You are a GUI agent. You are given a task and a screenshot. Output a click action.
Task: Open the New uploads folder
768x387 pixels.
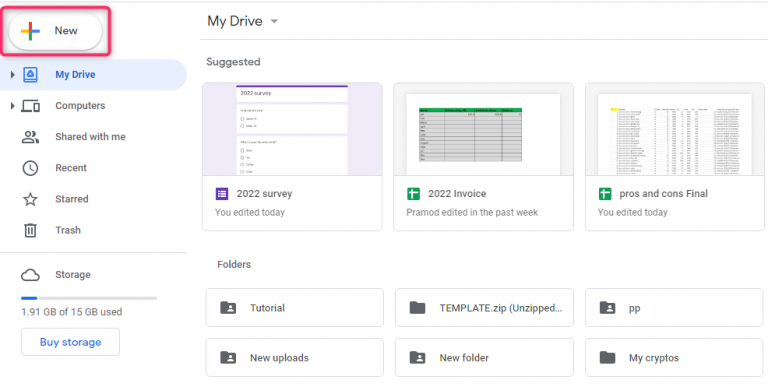(294, 358)
